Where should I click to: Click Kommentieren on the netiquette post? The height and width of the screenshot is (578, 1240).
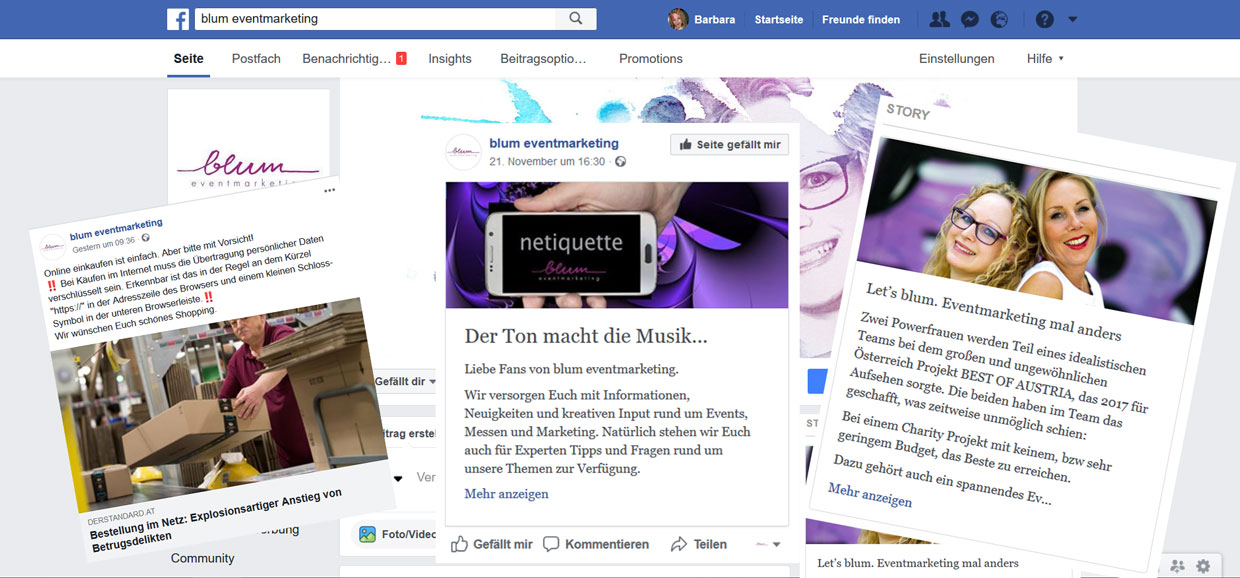(595, 544)
